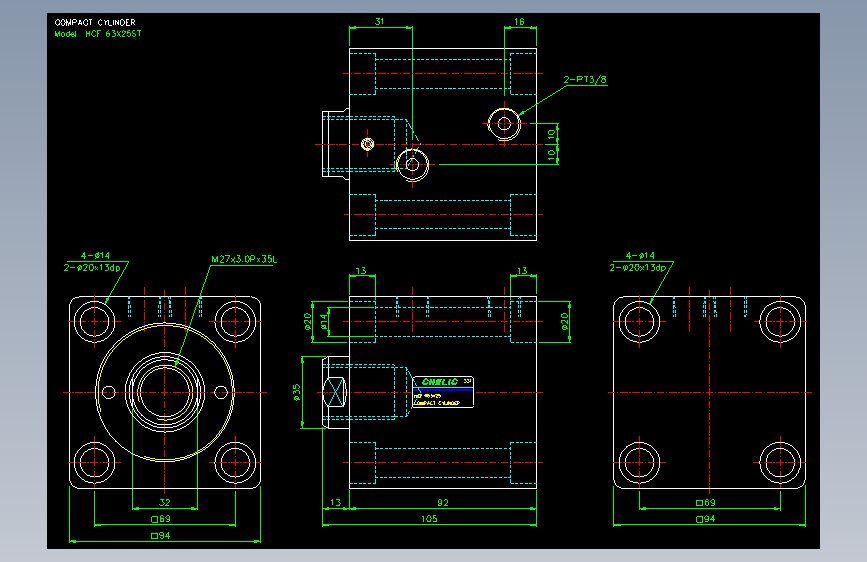Select the 2-PT3/8 port callout
The width and height of the screenshot is (867, 562).
click(585, 80)
